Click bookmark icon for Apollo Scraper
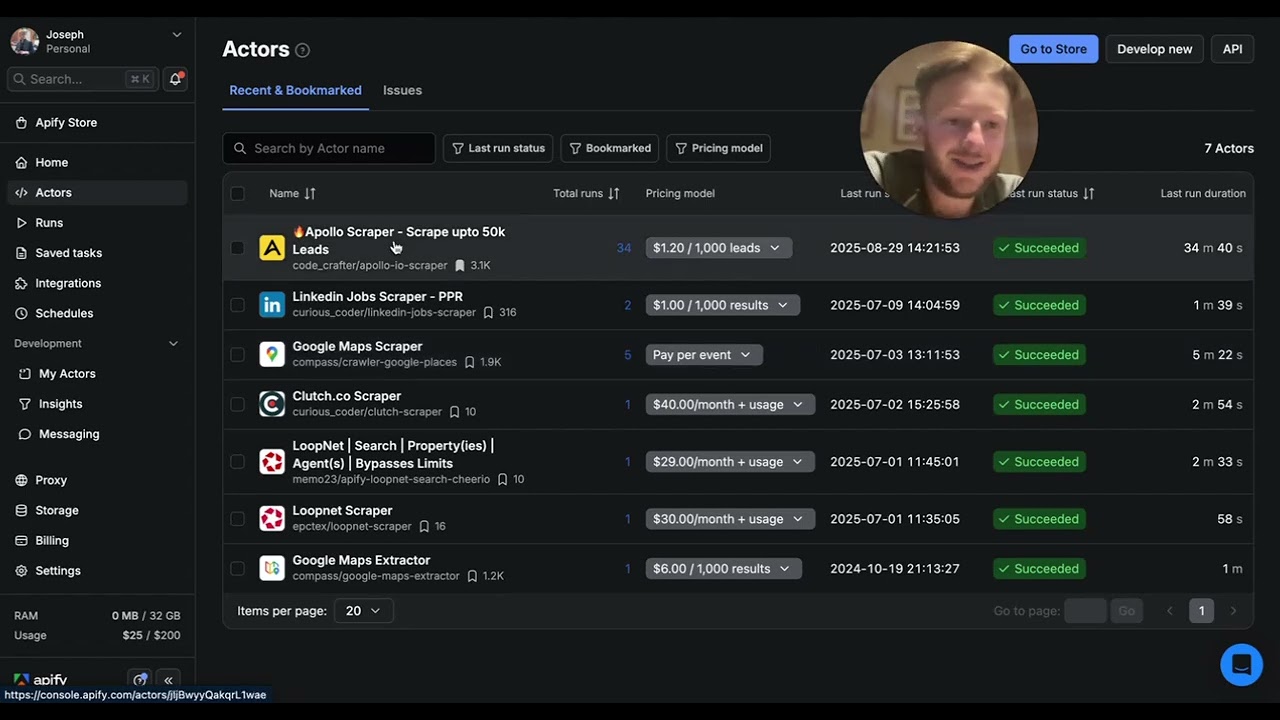 (x=460, y=266)
